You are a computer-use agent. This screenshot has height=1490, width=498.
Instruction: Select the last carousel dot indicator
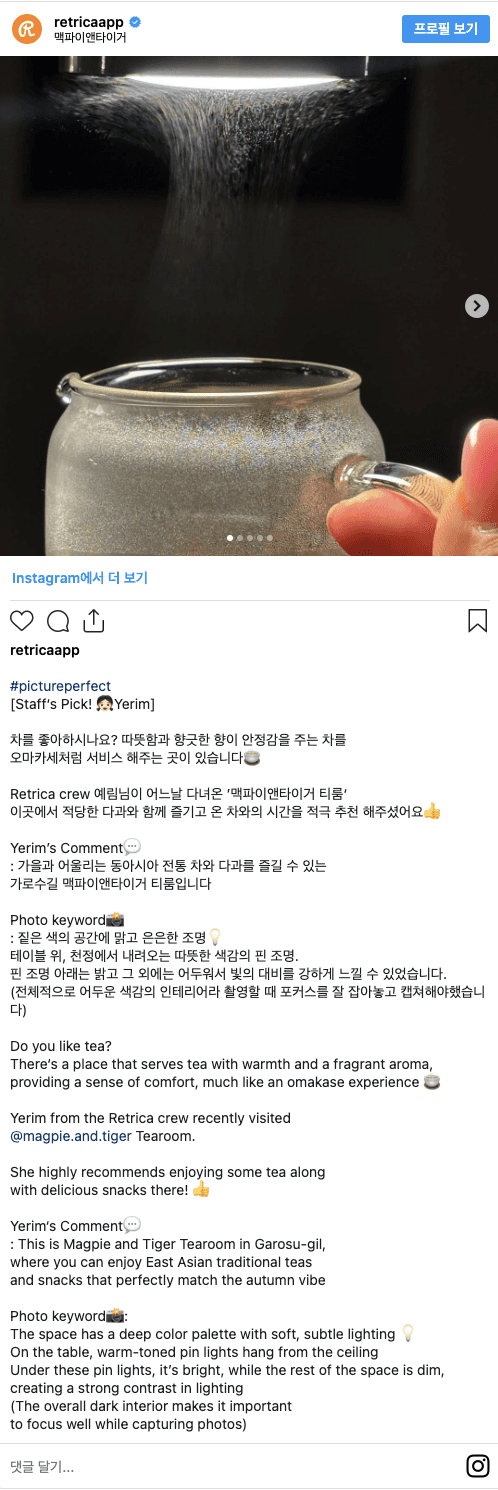pos(269,538)
